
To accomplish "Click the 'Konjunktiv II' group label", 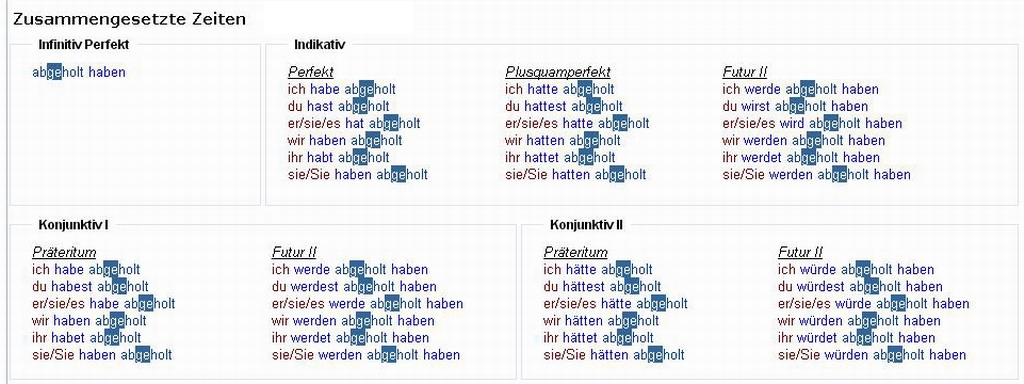I will [x=586, y=225].
